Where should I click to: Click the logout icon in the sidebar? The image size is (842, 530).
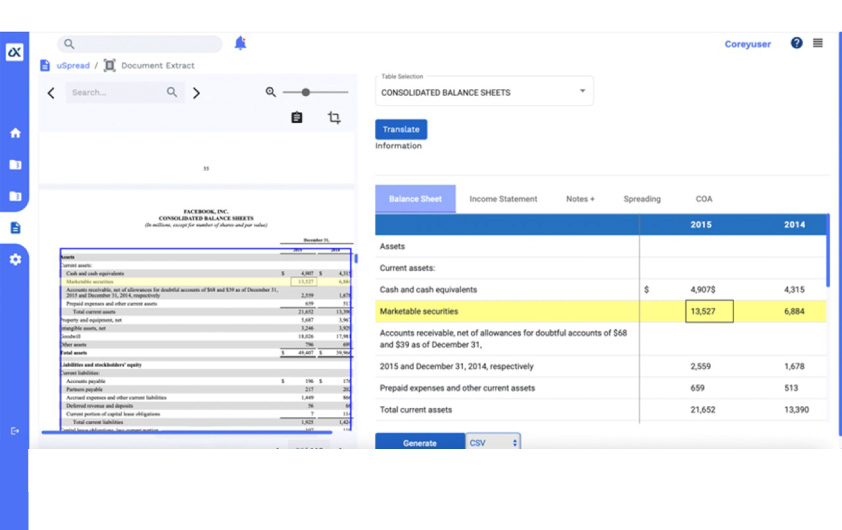pos(15,431)
